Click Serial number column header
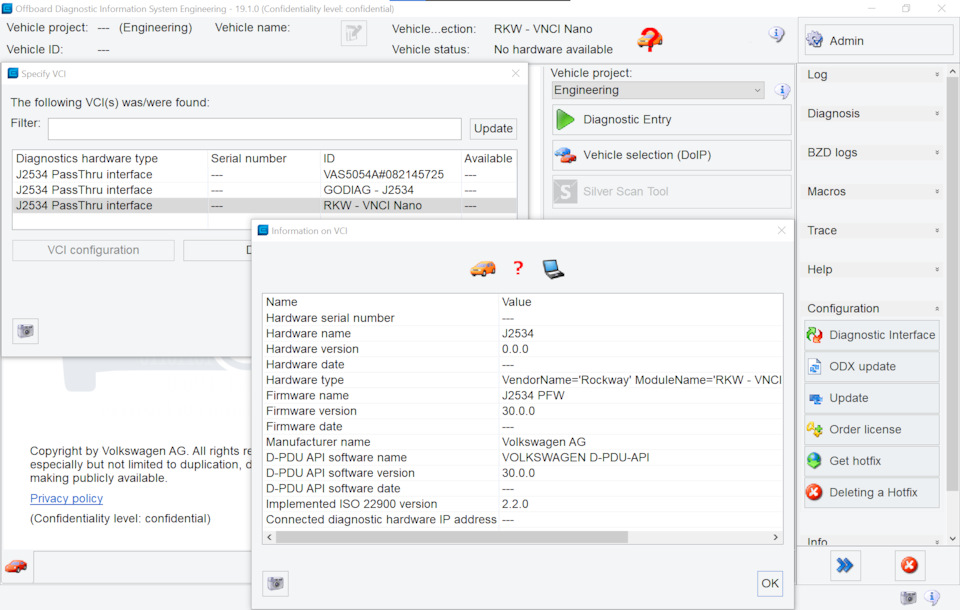 tap(263, 158)
